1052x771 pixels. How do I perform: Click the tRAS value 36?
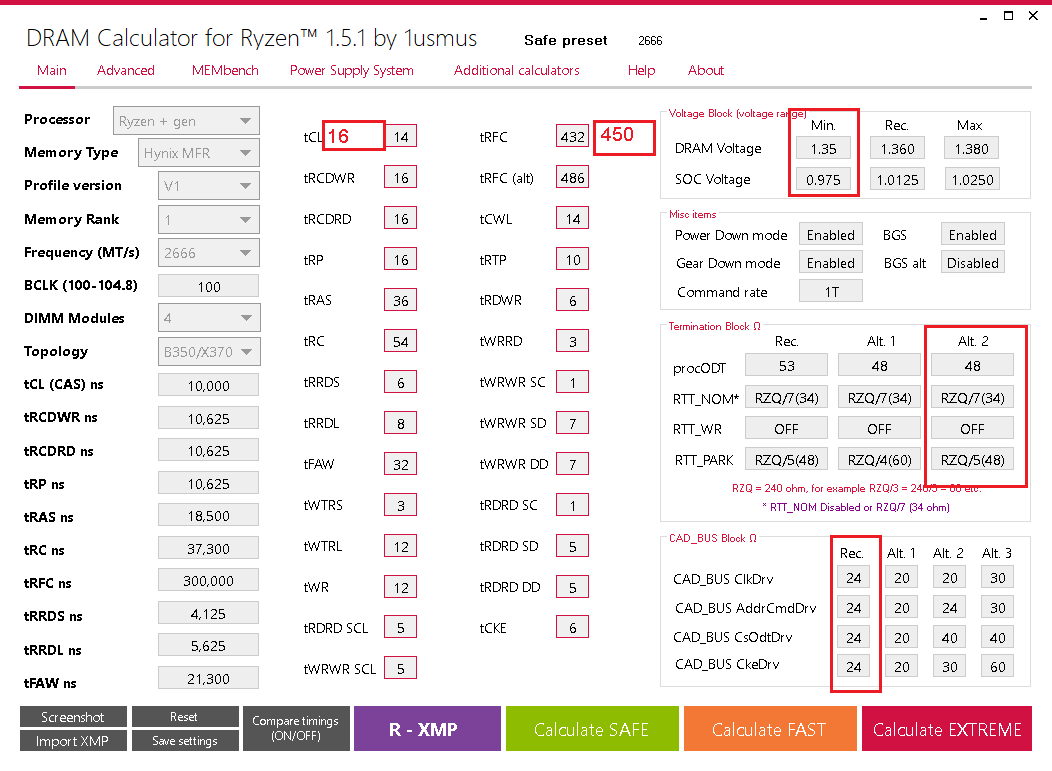point(401,300)
